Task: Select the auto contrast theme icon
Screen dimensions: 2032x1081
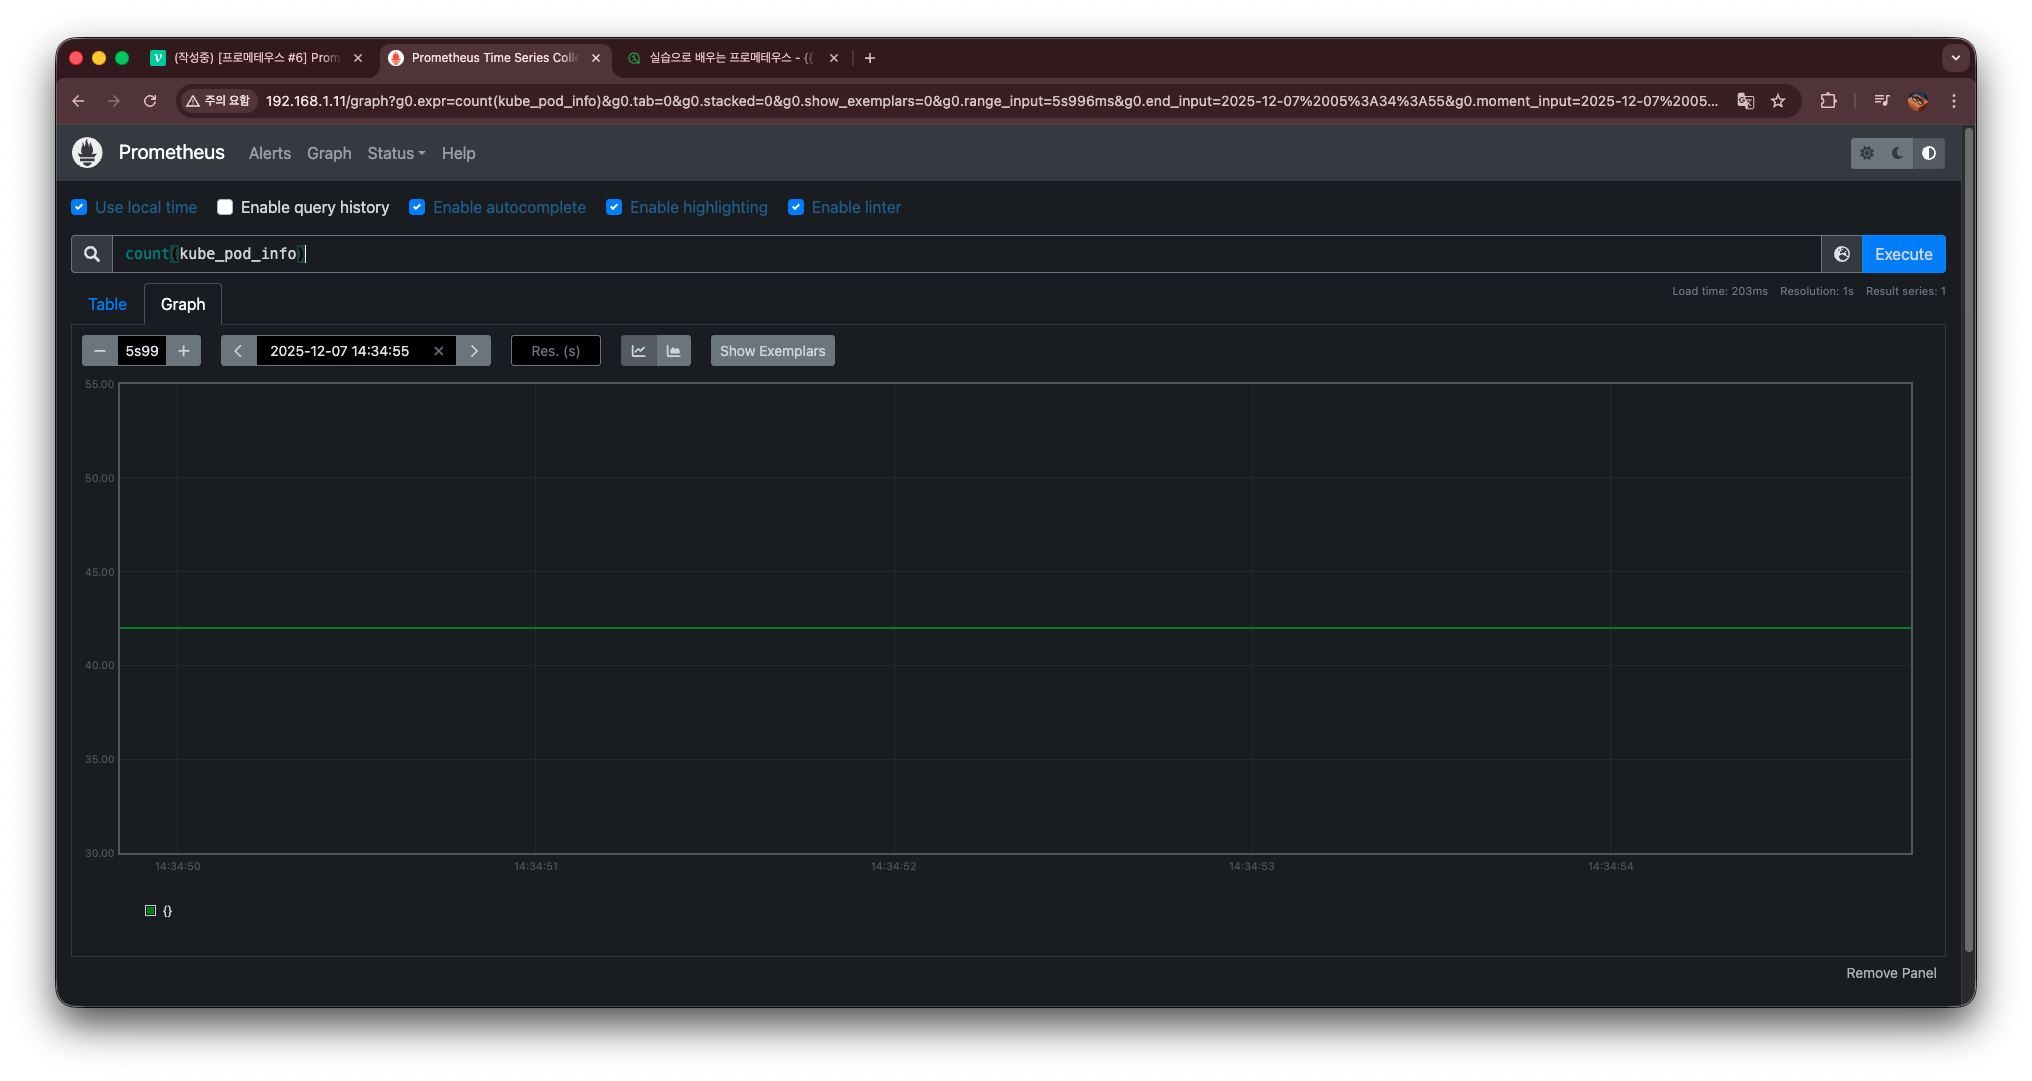Action: click(x=1928, y=153)
